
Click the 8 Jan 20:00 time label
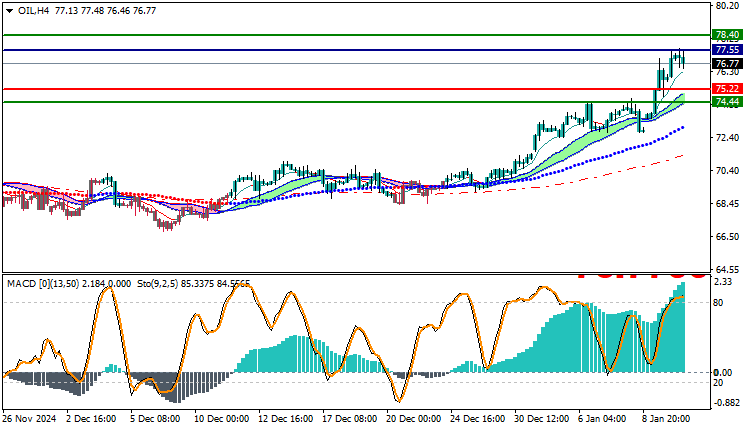tap(666, 419)
